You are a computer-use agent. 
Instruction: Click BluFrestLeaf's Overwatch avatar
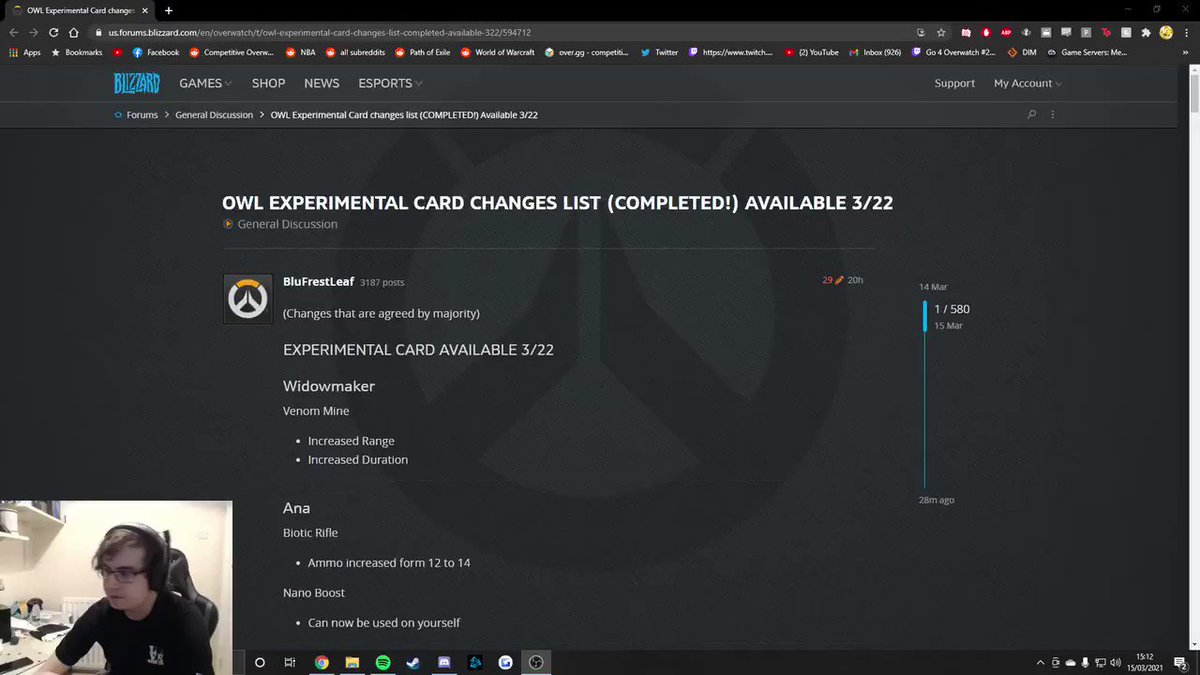(x=247, y=298)
